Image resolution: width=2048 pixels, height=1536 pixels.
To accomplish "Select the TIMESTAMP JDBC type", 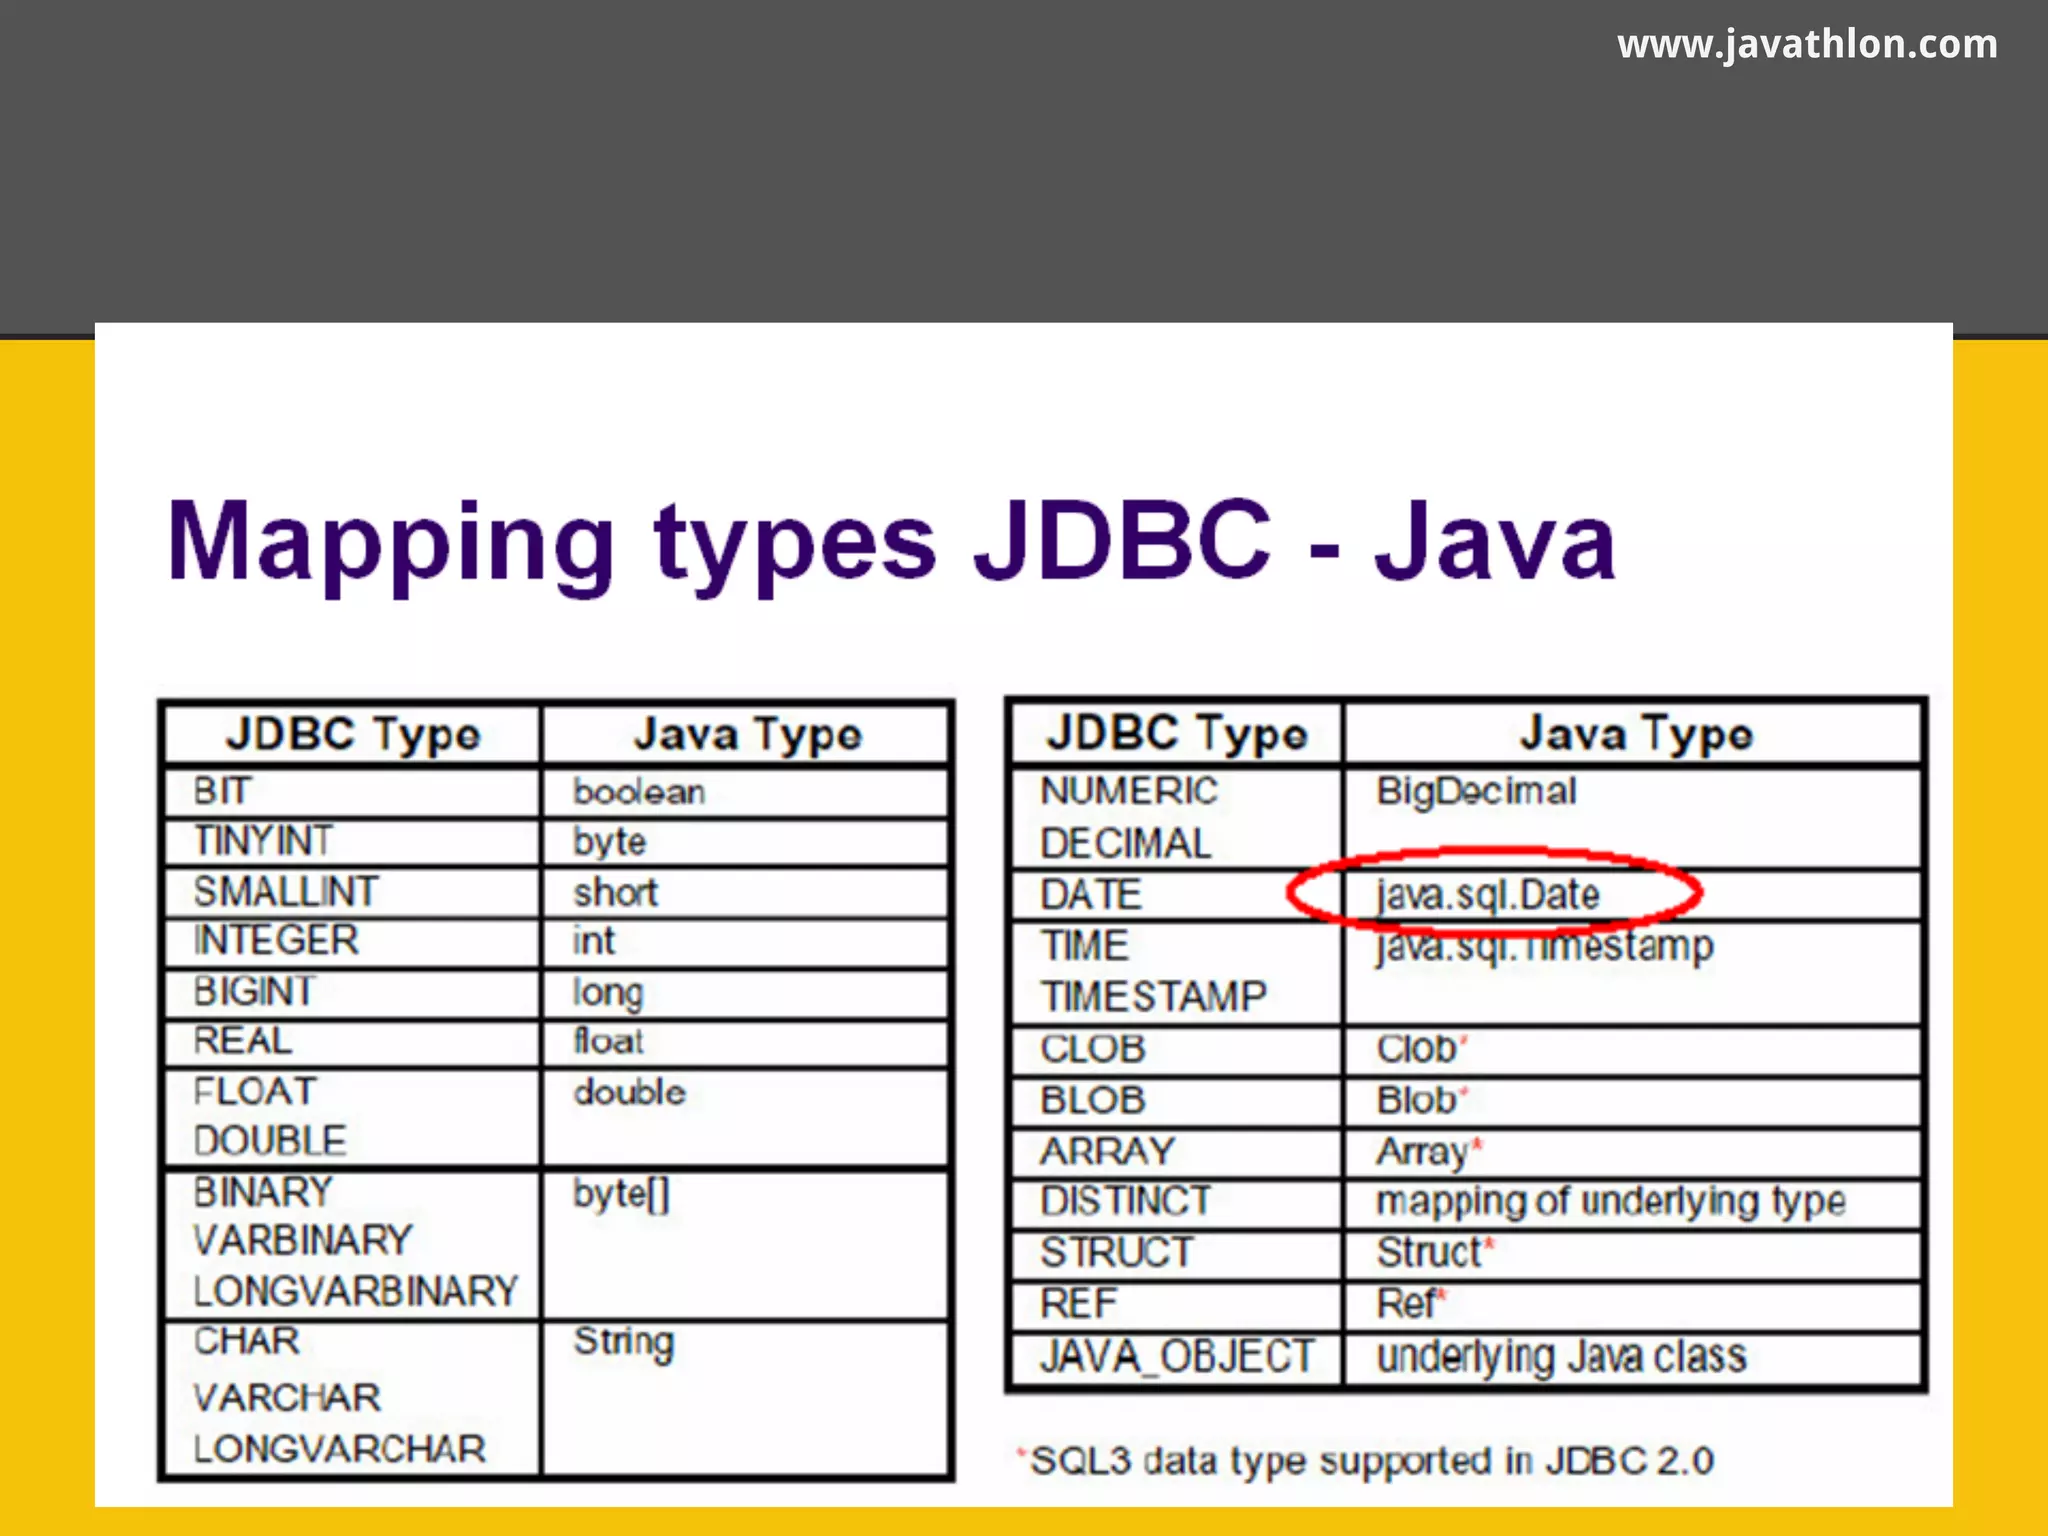I will point(1153,996).
